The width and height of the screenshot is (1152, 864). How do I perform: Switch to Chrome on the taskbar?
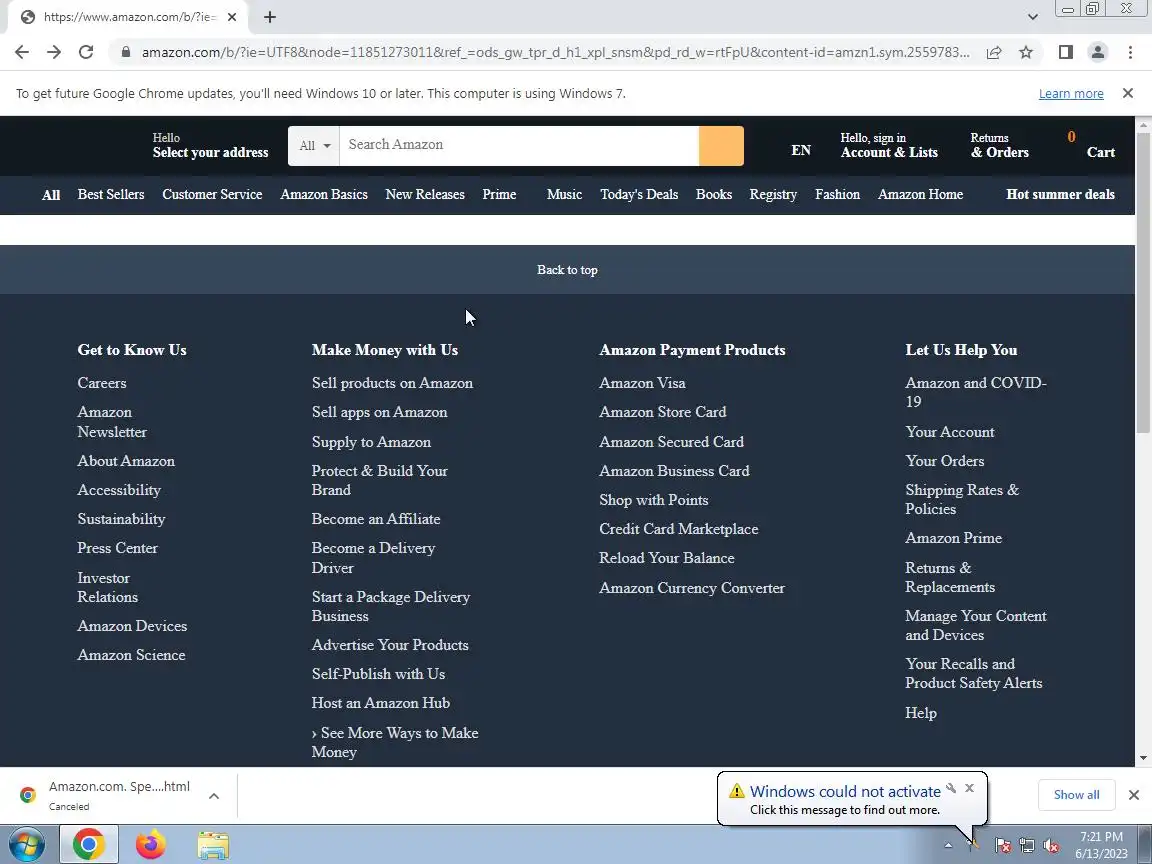tap(88, 844)
